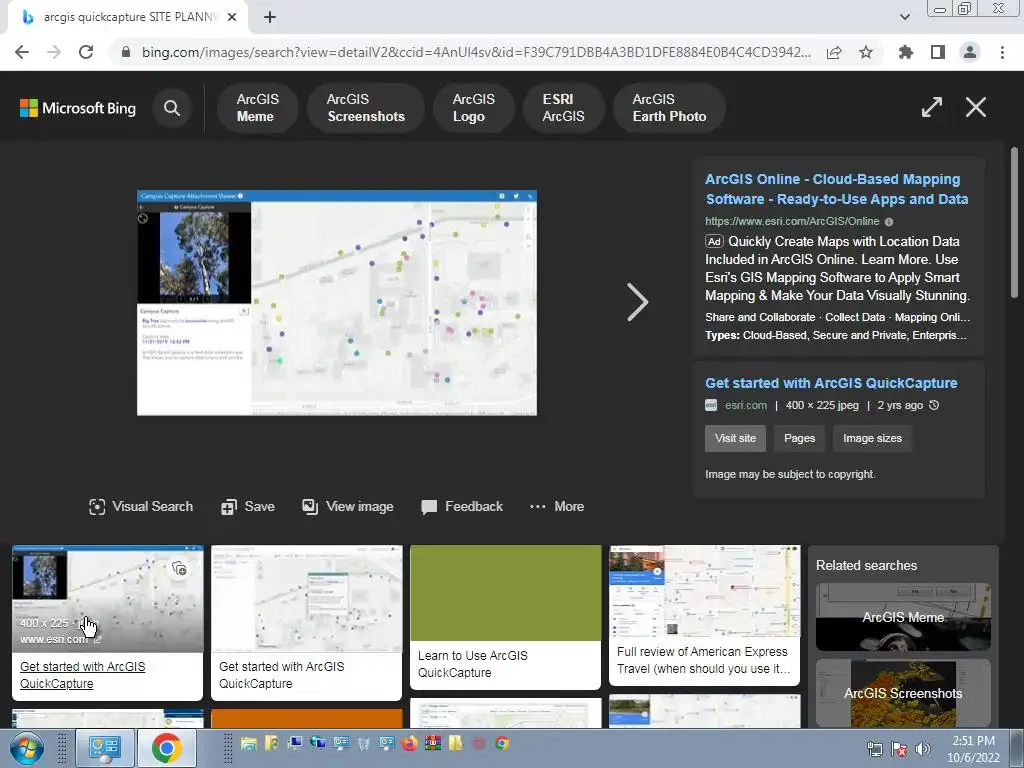1024x768 pixels.
Task: View site information via the lock icon
Action: click(x=126, y=52)
